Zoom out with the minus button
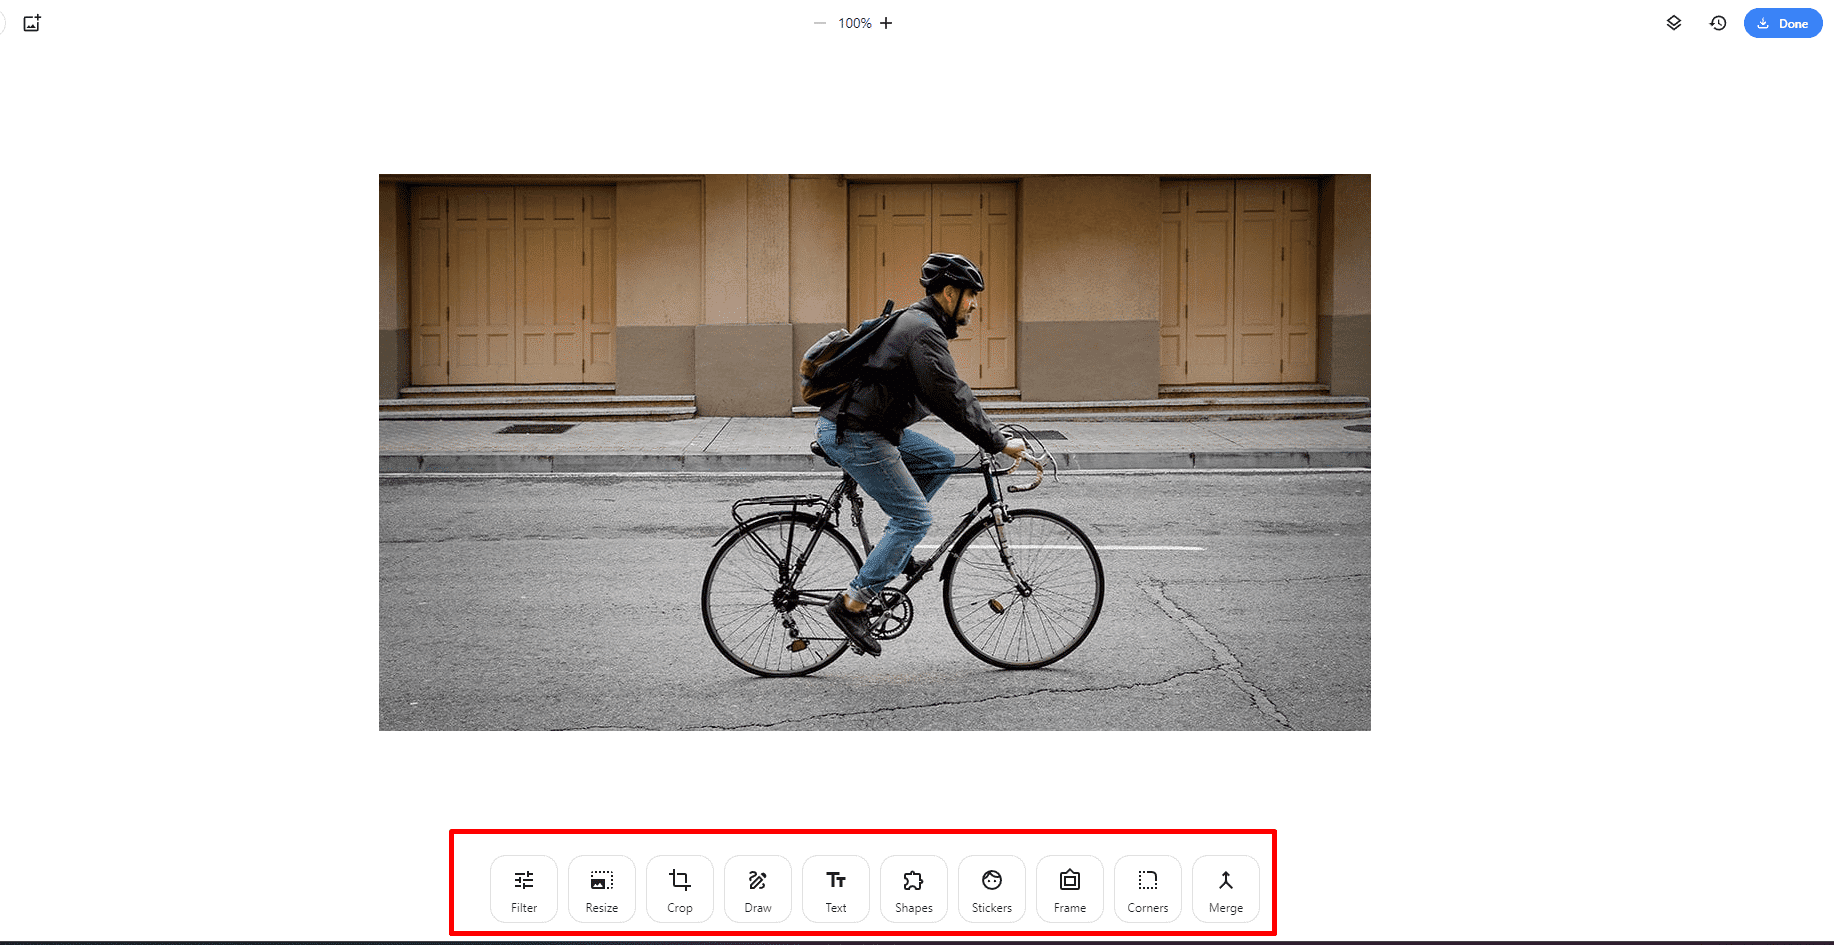The width and height of the screenshot is (1834, 945). tap(820, 23)
